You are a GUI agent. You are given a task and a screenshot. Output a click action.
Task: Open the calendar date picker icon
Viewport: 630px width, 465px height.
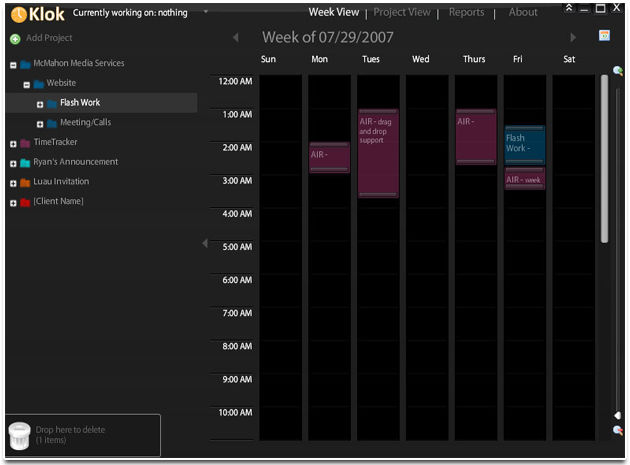point(604,36)
